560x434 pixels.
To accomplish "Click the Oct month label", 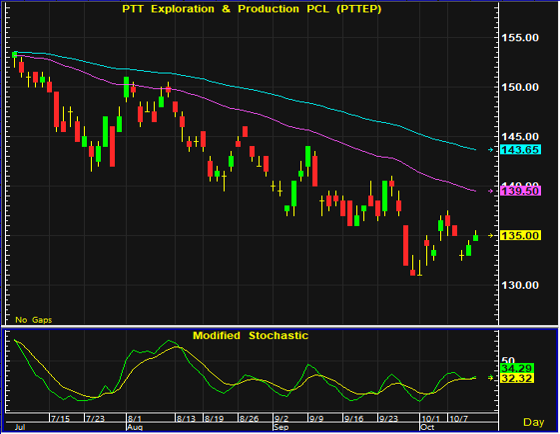I will [428, 427].
